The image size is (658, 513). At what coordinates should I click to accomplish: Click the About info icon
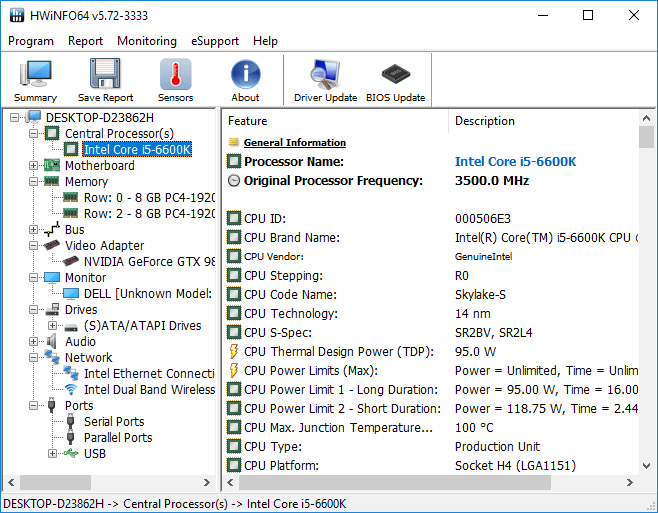(245, 74)
